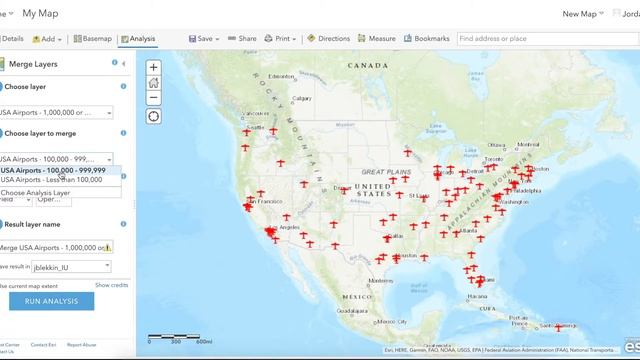The height and width of the screenshot is (360, 640).
Task: Click the Show credits link
Action: click(111, 285)
